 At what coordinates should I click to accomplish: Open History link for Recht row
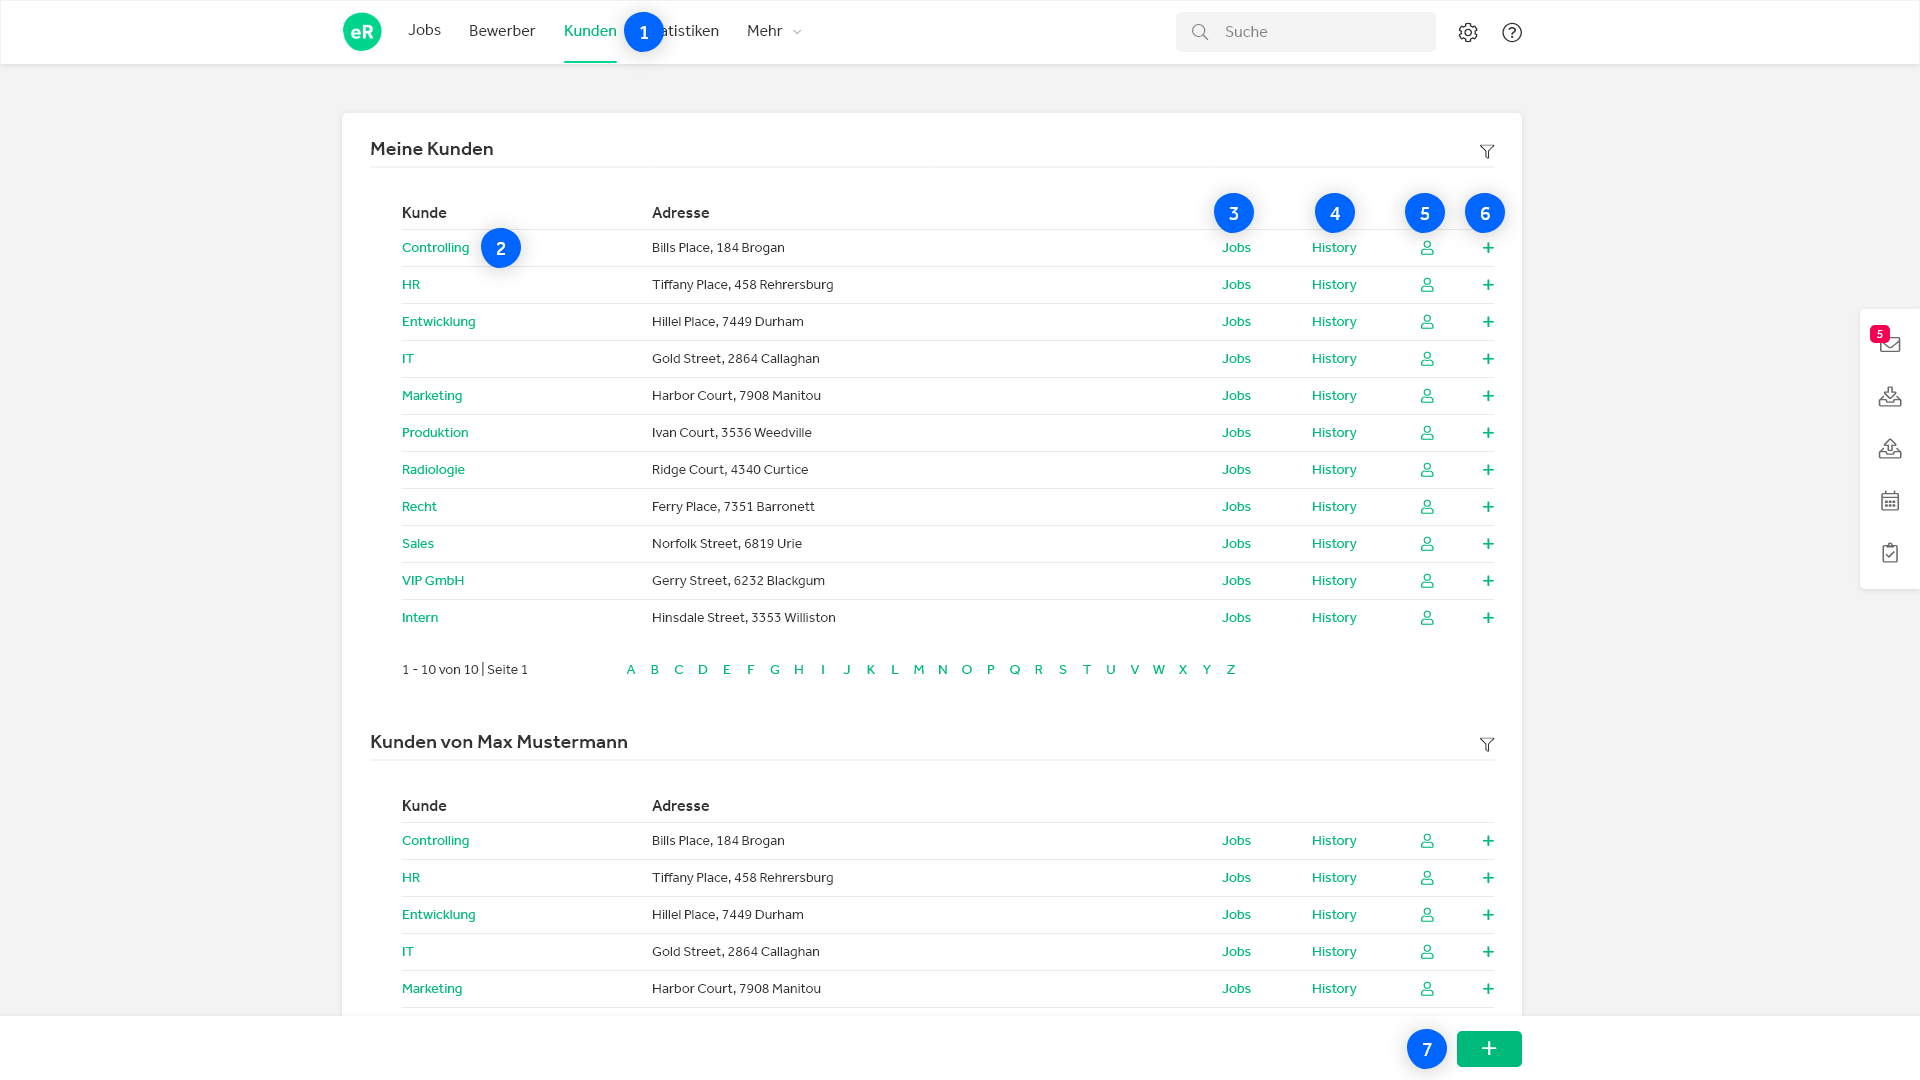tap(1334, 507)
